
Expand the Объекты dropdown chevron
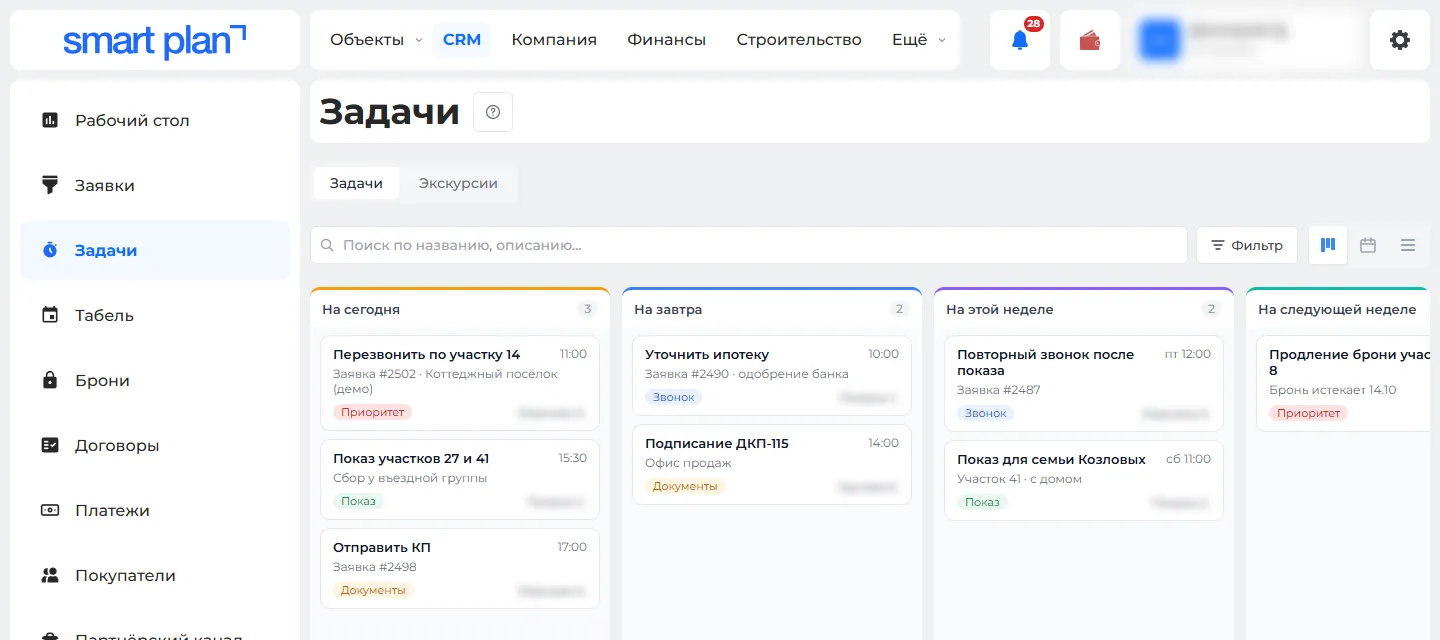[419, 41]
